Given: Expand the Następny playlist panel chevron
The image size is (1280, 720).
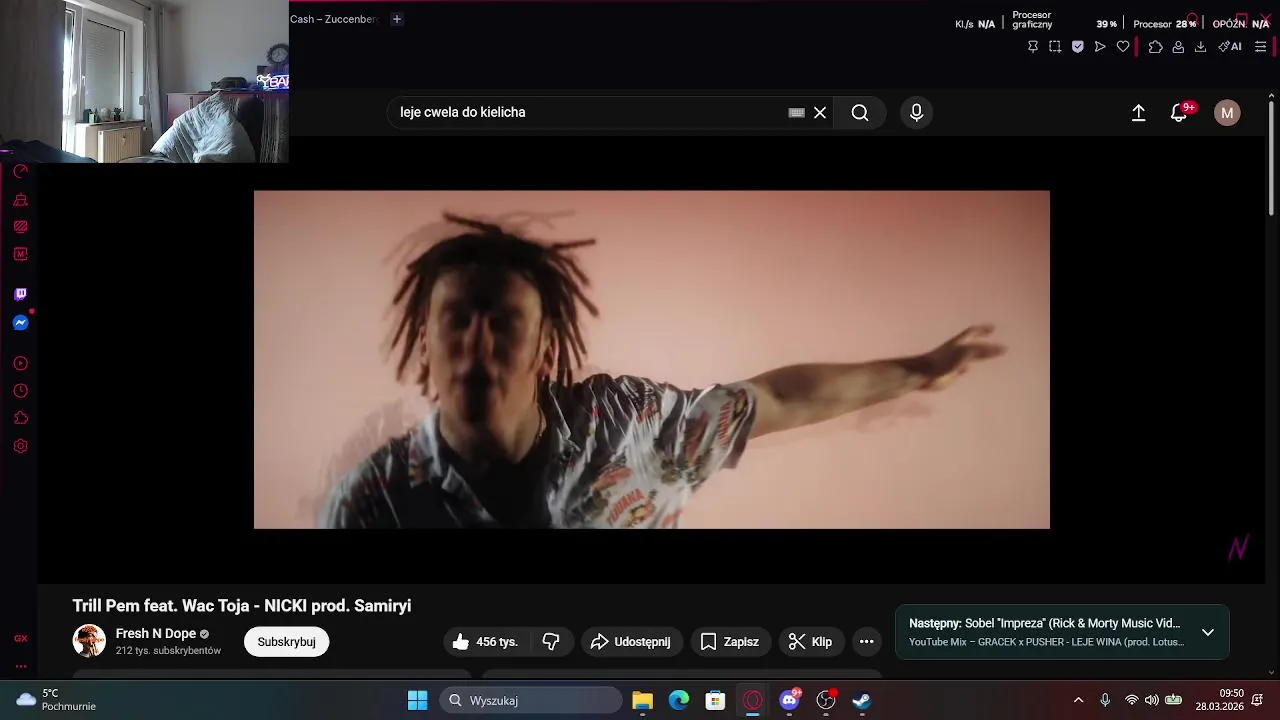Looking at the screenshot, I should 1208,633.
